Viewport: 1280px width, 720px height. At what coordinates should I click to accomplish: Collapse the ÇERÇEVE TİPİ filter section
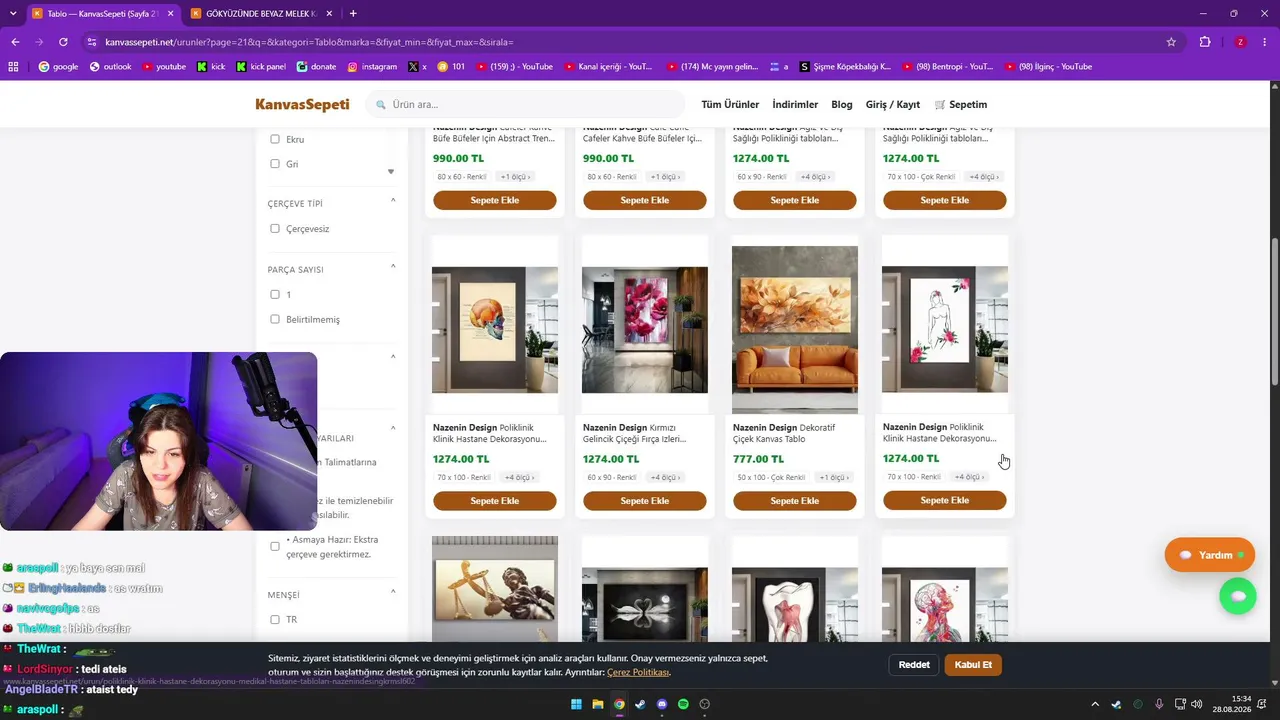tap(393, 201)
